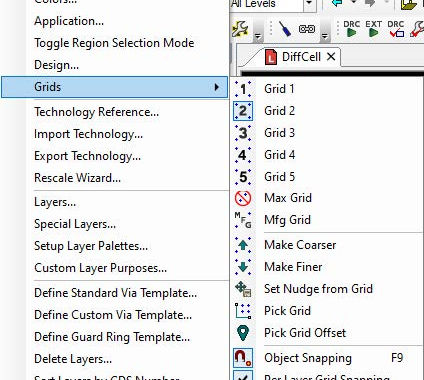The image size is (424, 380).
Task: Choose Rescale Wizard from the menu
Action: [77, 178]
